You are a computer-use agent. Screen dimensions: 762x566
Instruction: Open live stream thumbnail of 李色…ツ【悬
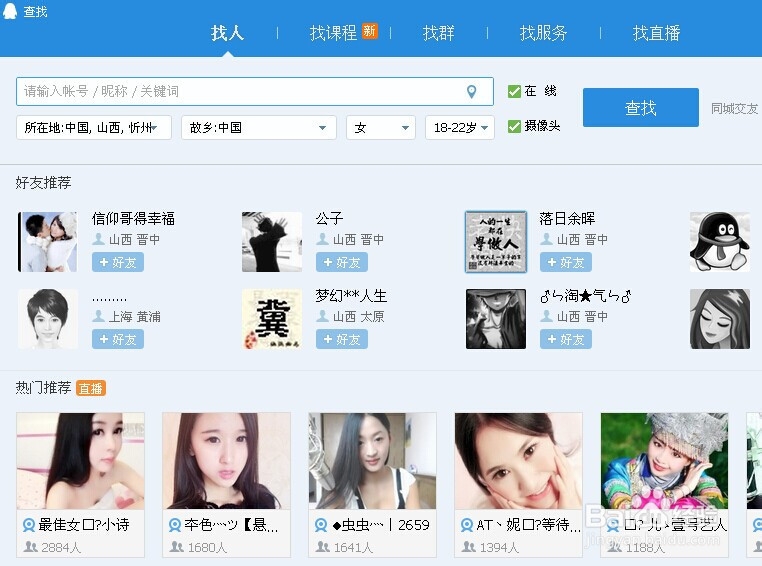pyautogui.click(x=226, y=461)
